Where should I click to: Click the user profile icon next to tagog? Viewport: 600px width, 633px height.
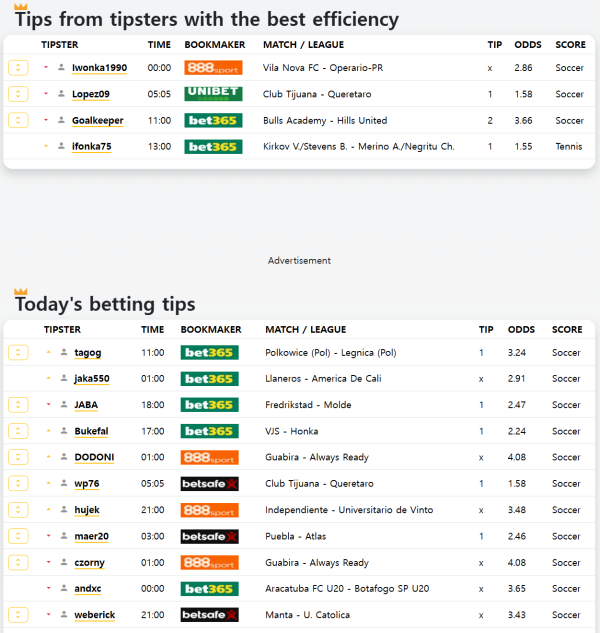coord(64,353)
